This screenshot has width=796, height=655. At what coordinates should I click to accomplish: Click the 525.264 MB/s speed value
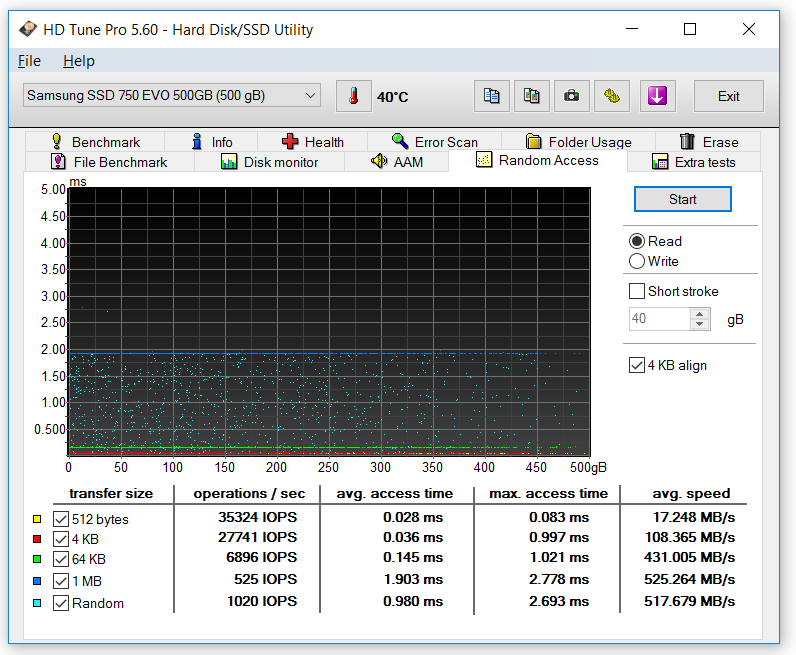click(x=689, y=579)
